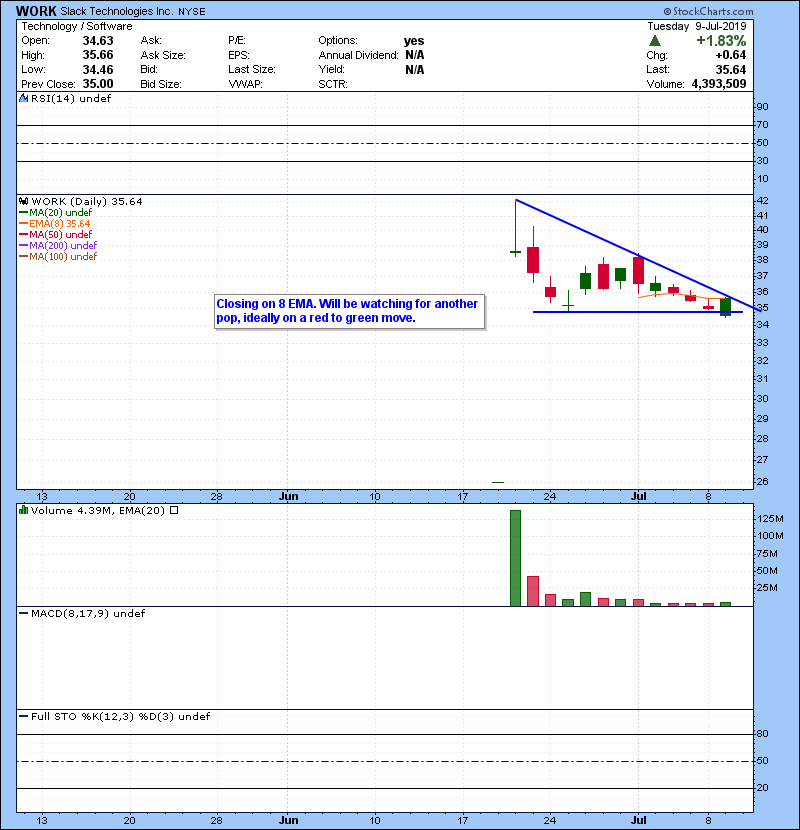Click the RSI(14) indicator line icon

click(x=24, y=99)
